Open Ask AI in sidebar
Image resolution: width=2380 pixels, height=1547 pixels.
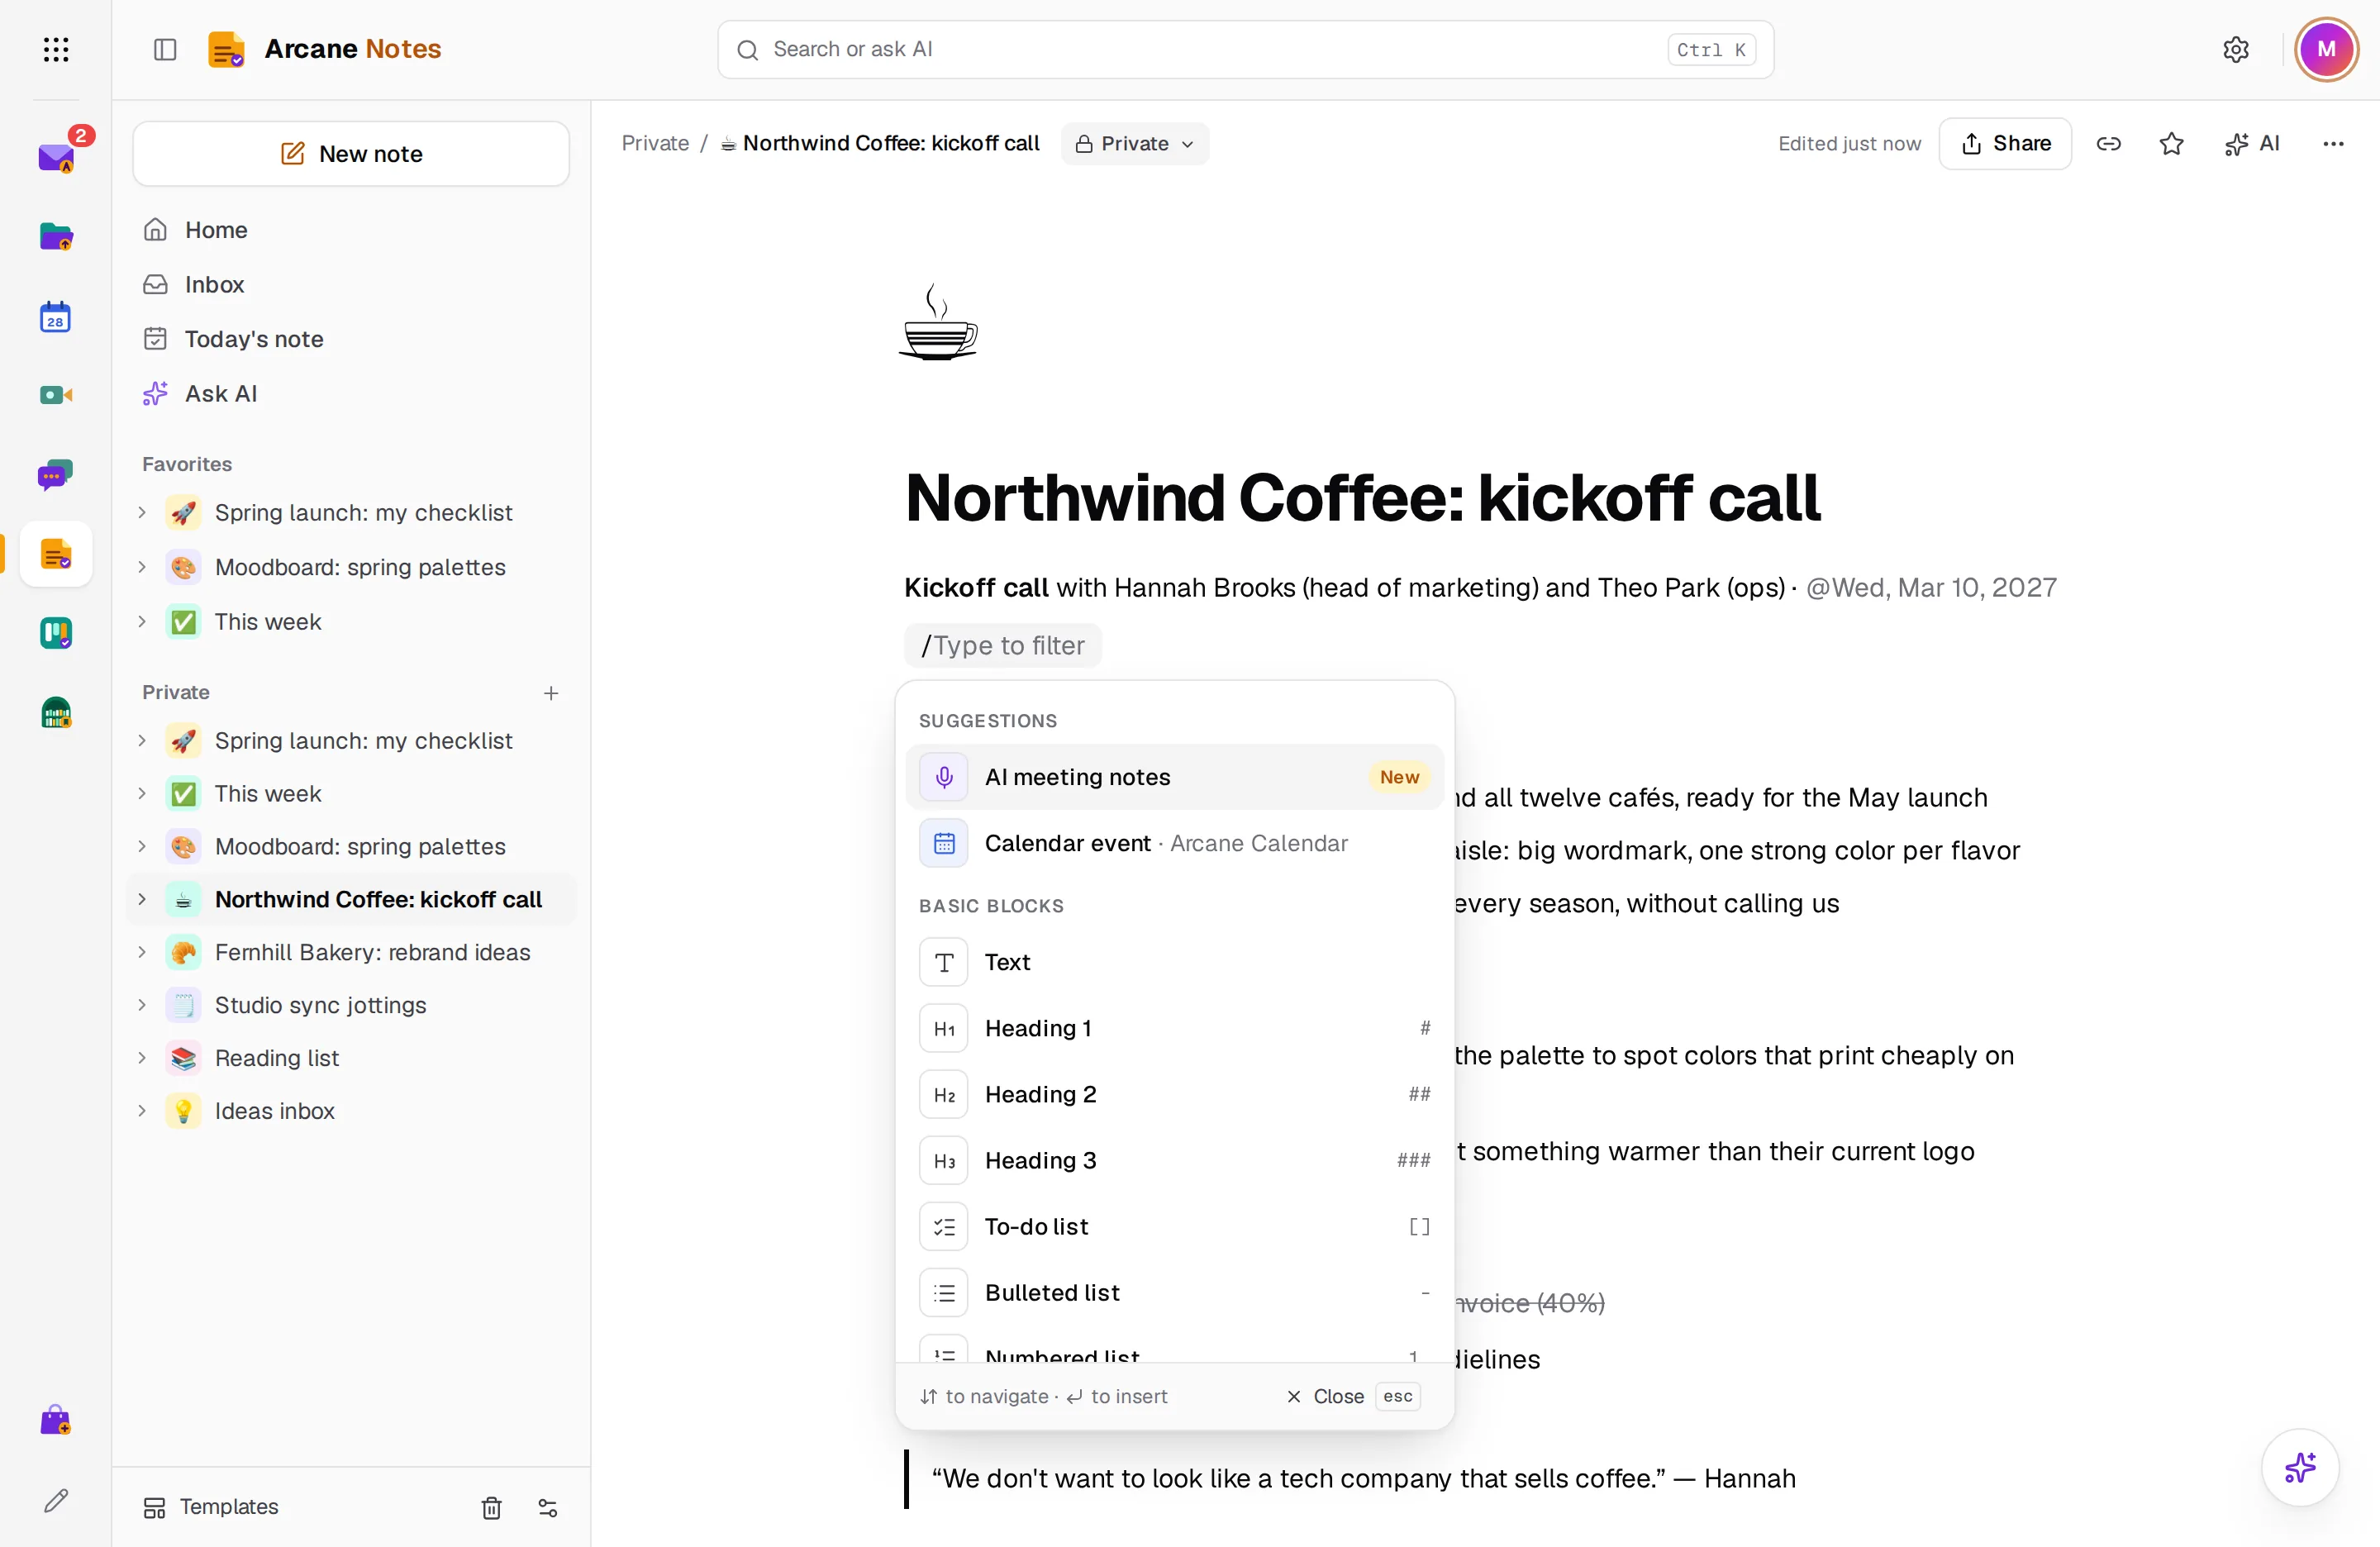click(351, 394)
